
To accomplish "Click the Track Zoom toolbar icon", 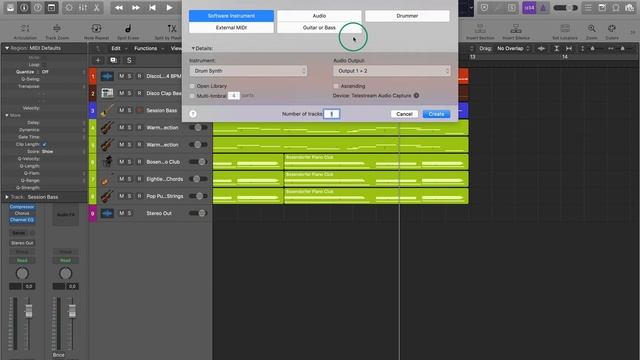I will click(57, 29).
